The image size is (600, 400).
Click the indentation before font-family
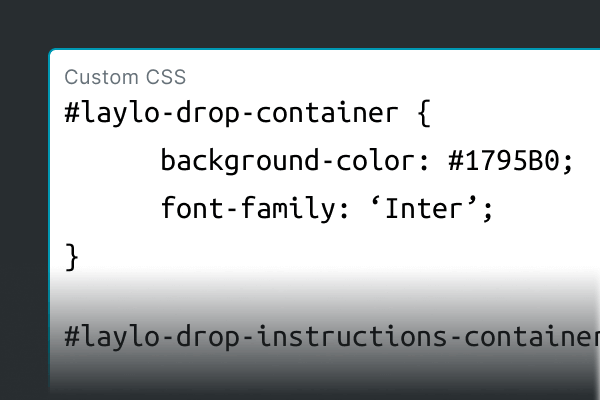pos(110,209)
